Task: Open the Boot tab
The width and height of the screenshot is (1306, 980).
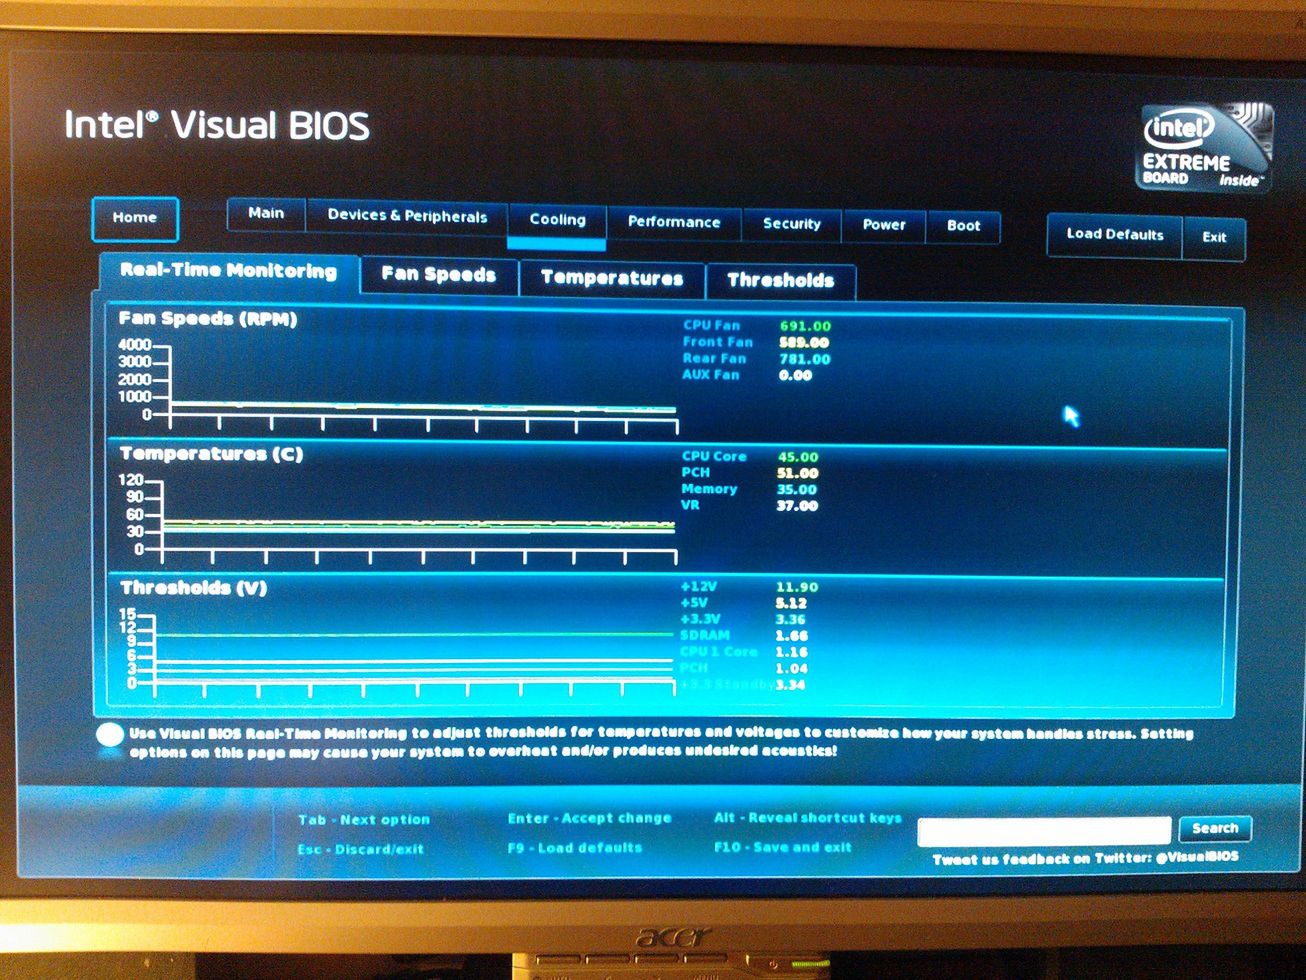Action: (964, 226)
